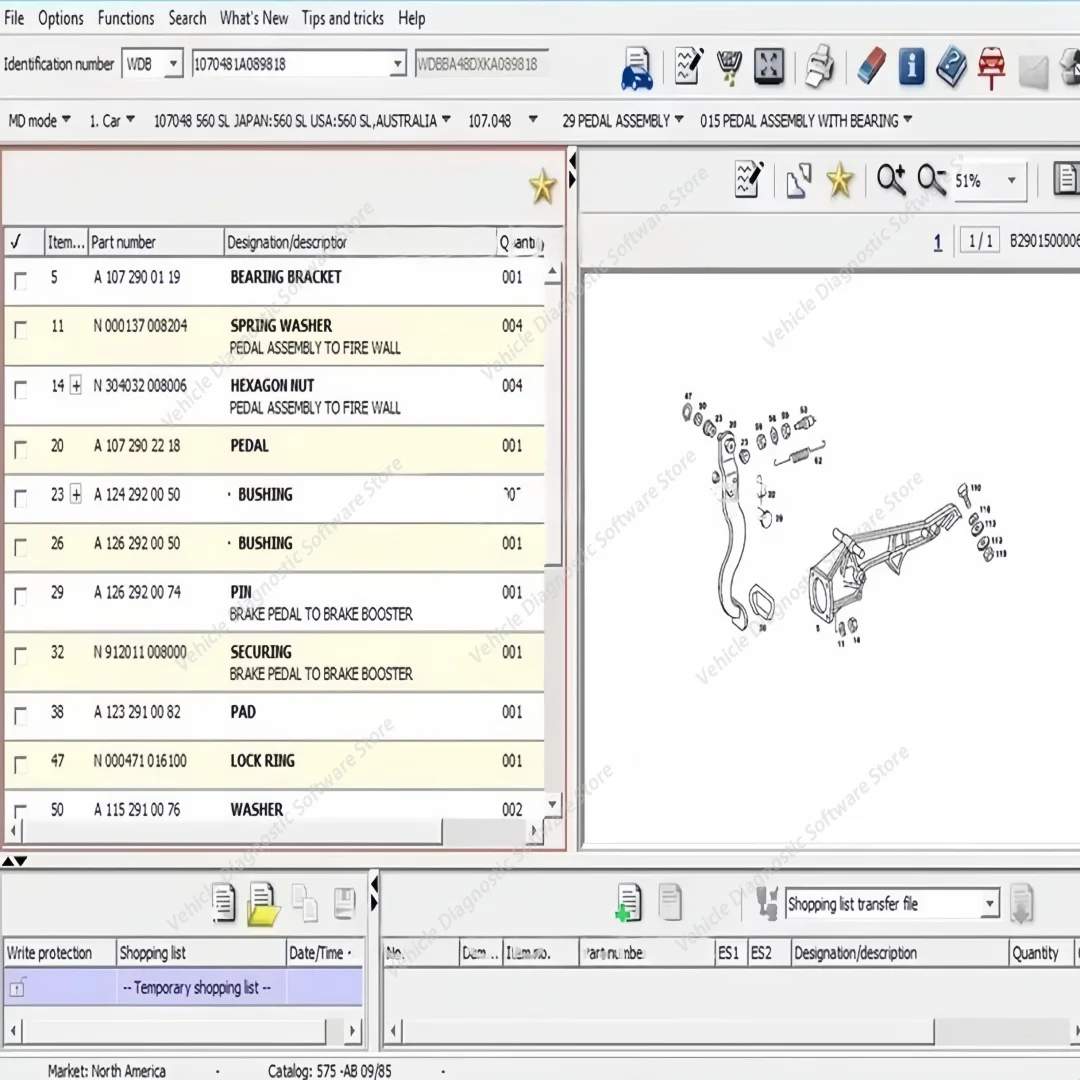
Task: Click the add part to list icon
Action: [x=628, y=902]
